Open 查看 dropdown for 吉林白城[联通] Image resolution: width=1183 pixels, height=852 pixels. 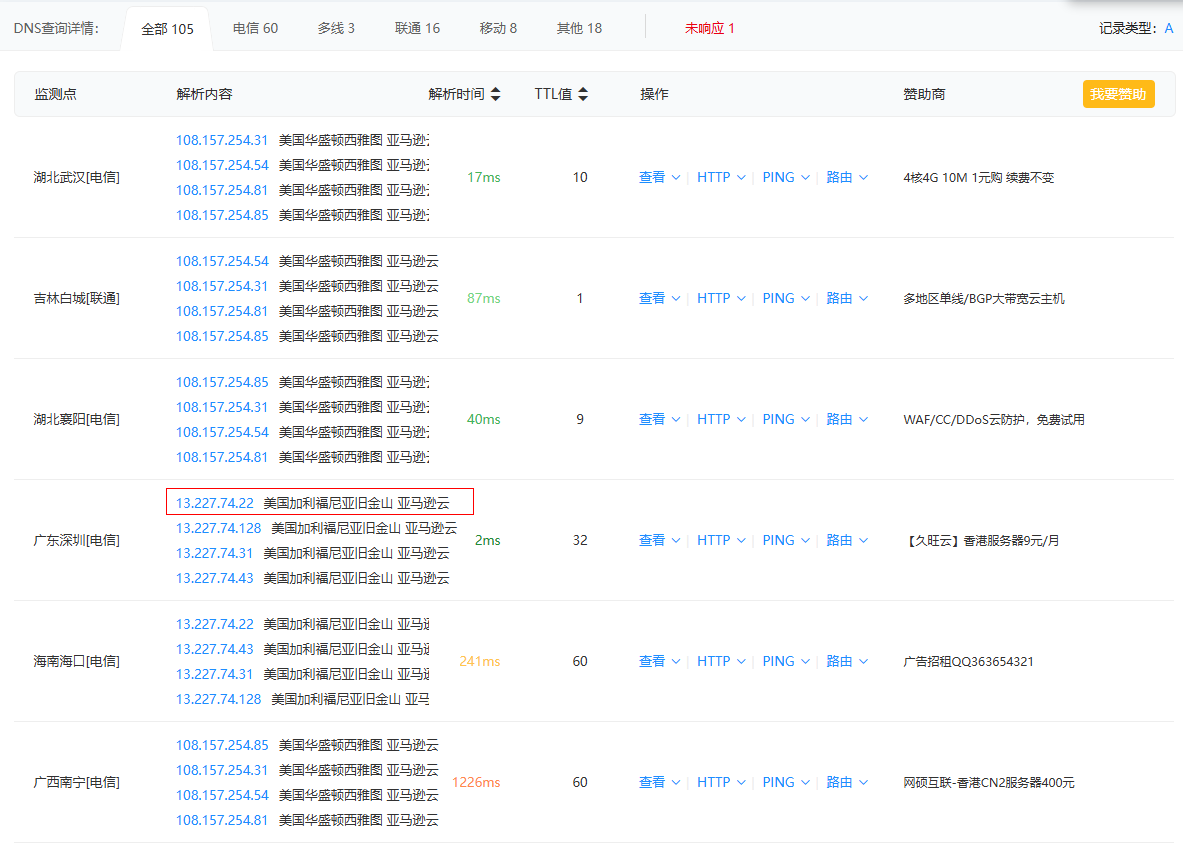(x=659, y=298)
